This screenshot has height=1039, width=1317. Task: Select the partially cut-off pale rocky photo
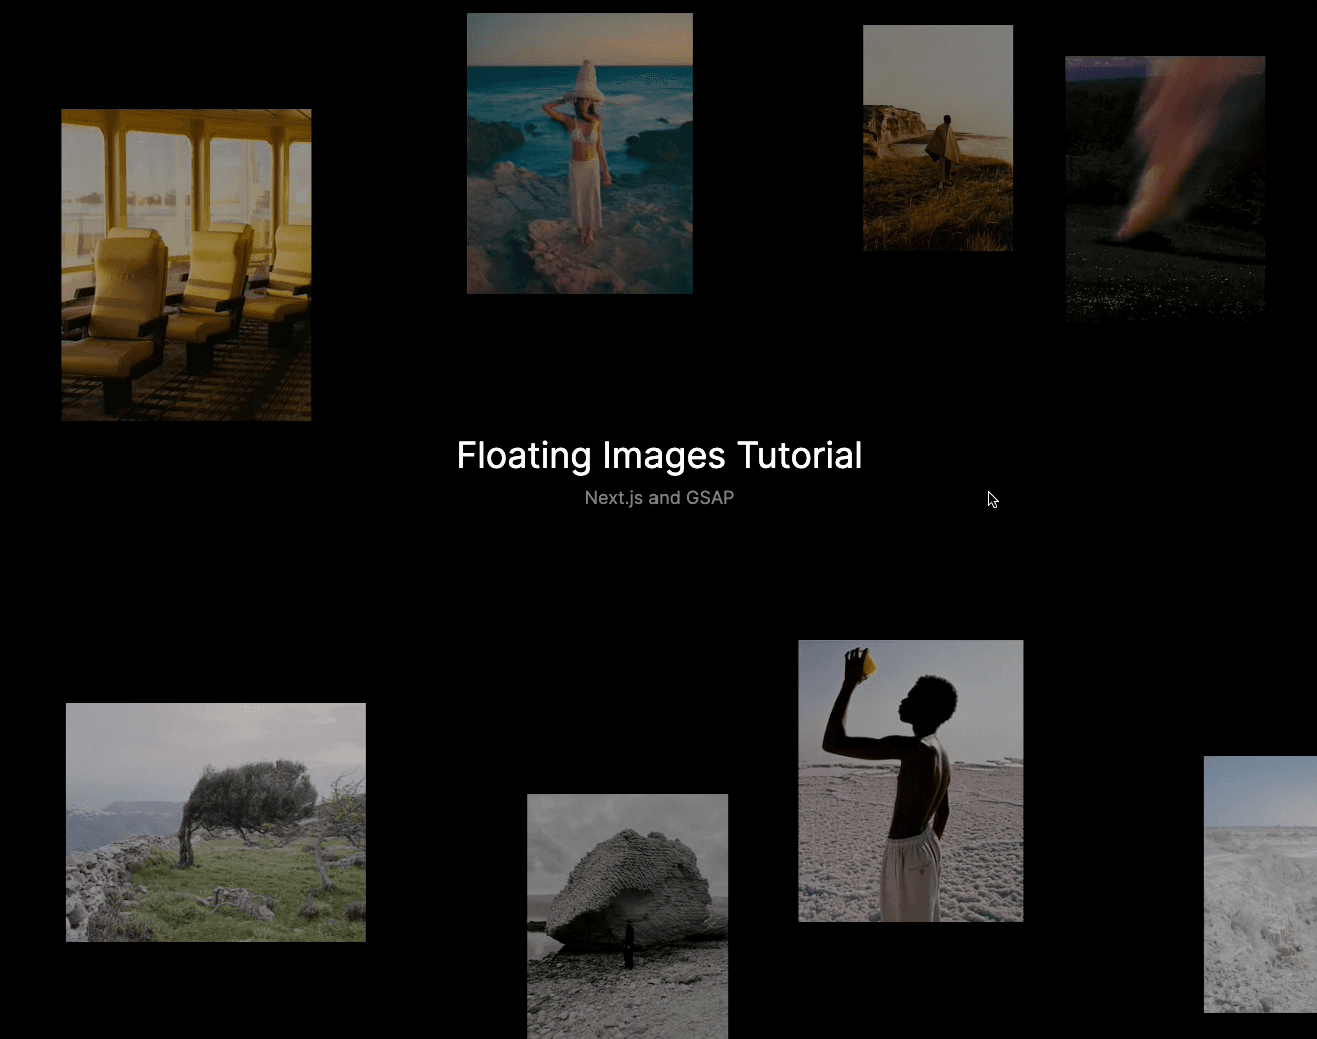click(1260, 884)
